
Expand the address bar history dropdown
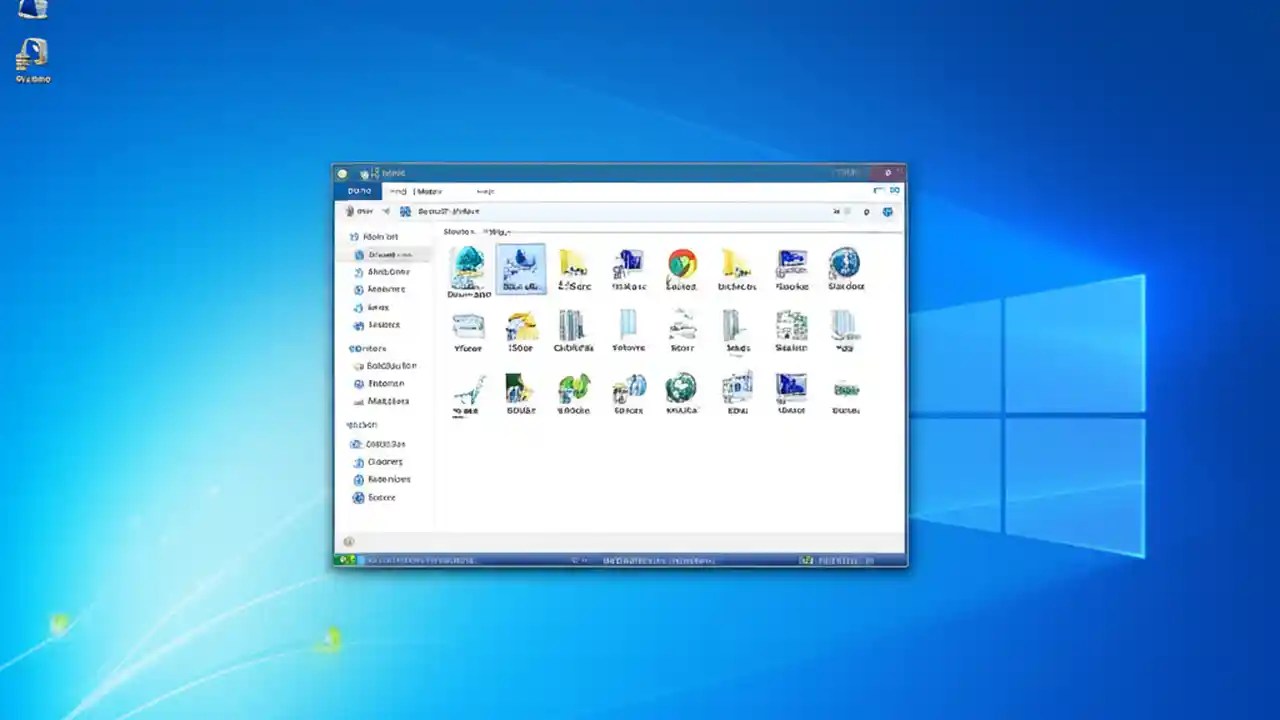[x=836, y=211]
